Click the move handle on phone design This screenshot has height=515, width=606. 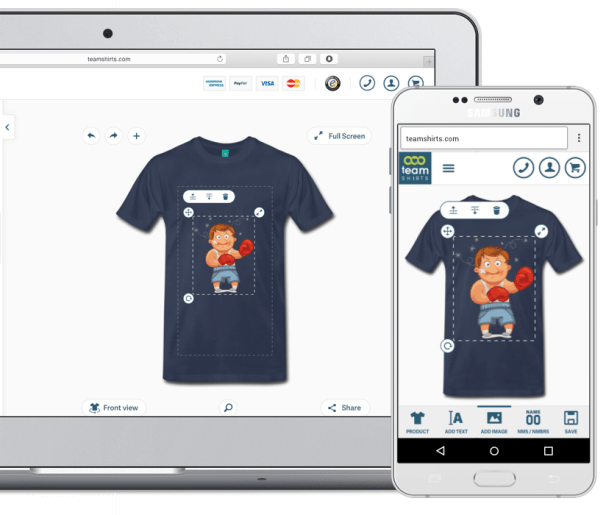[x=448, y=231]
